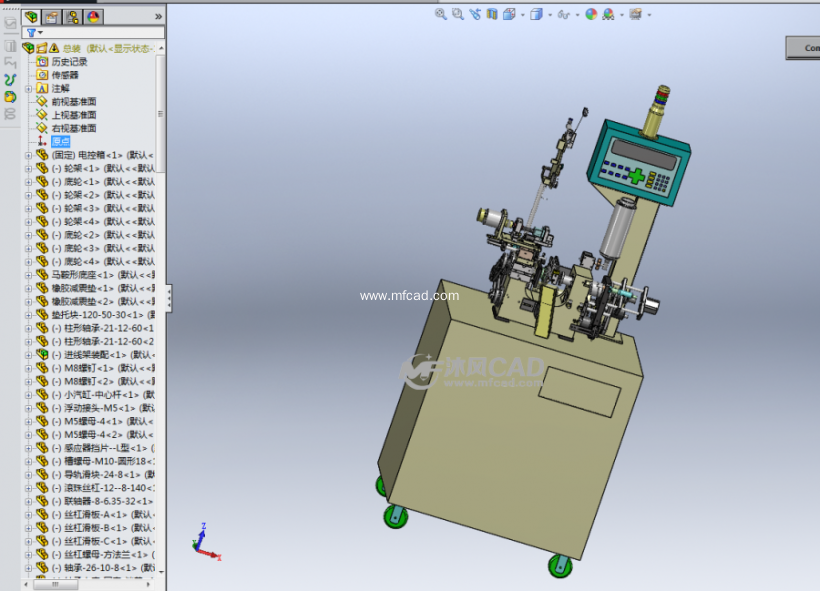Viewport: 820px width, 591px height.
Task: Select the 右视基准面 right plane
Action: (x=74, y=128)
